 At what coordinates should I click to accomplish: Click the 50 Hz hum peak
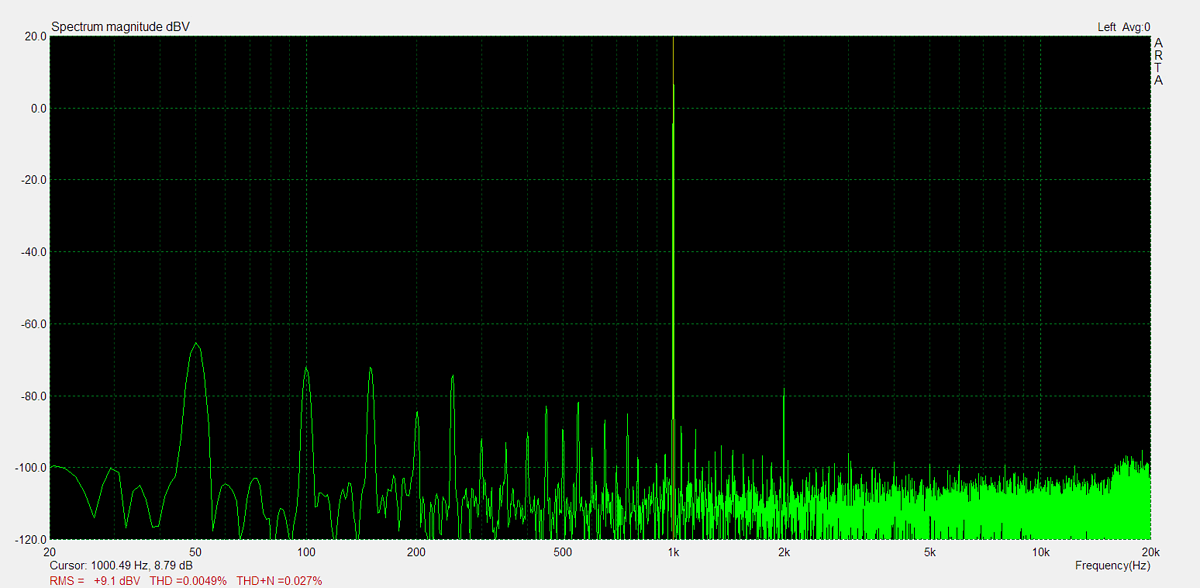pyautogui.click(x=196, y=346)
